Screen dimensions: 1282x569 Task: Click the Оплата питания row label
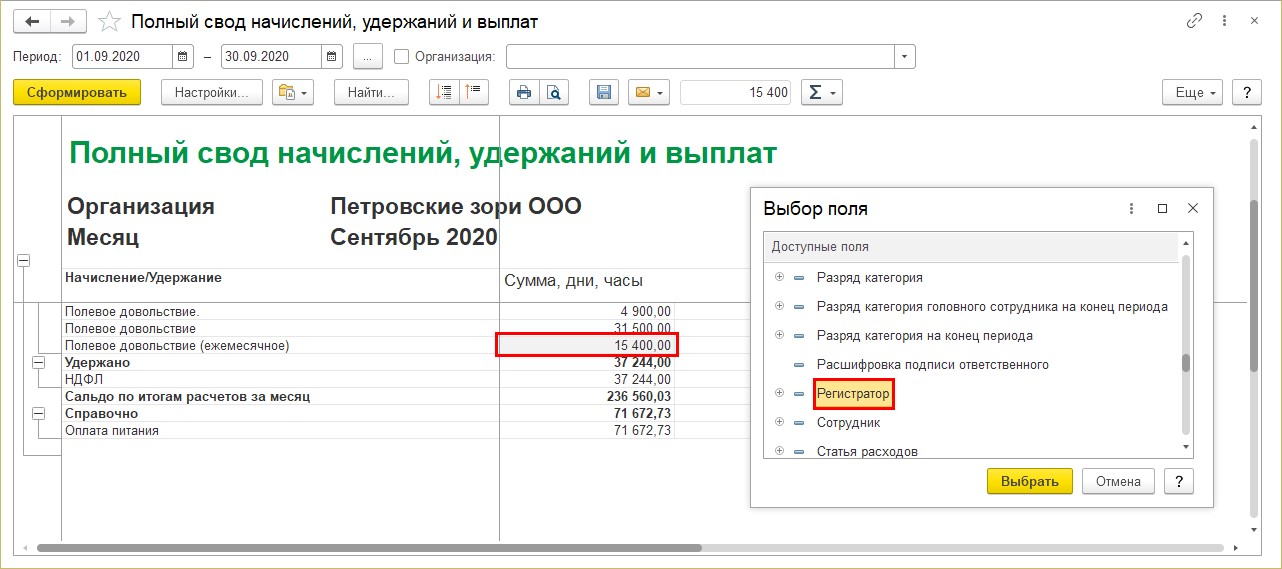(112, 430)
